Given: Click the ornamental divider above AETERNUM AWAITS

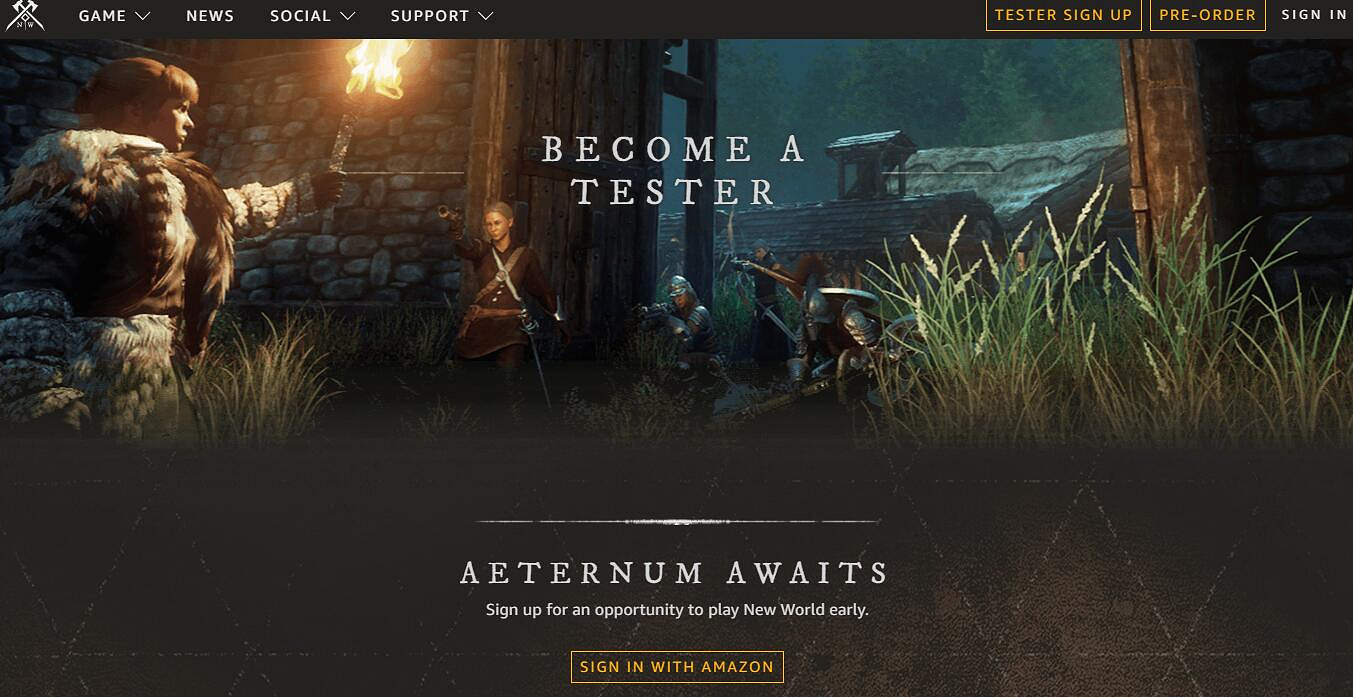Looking at the screenshot, I should click(678, 522).
